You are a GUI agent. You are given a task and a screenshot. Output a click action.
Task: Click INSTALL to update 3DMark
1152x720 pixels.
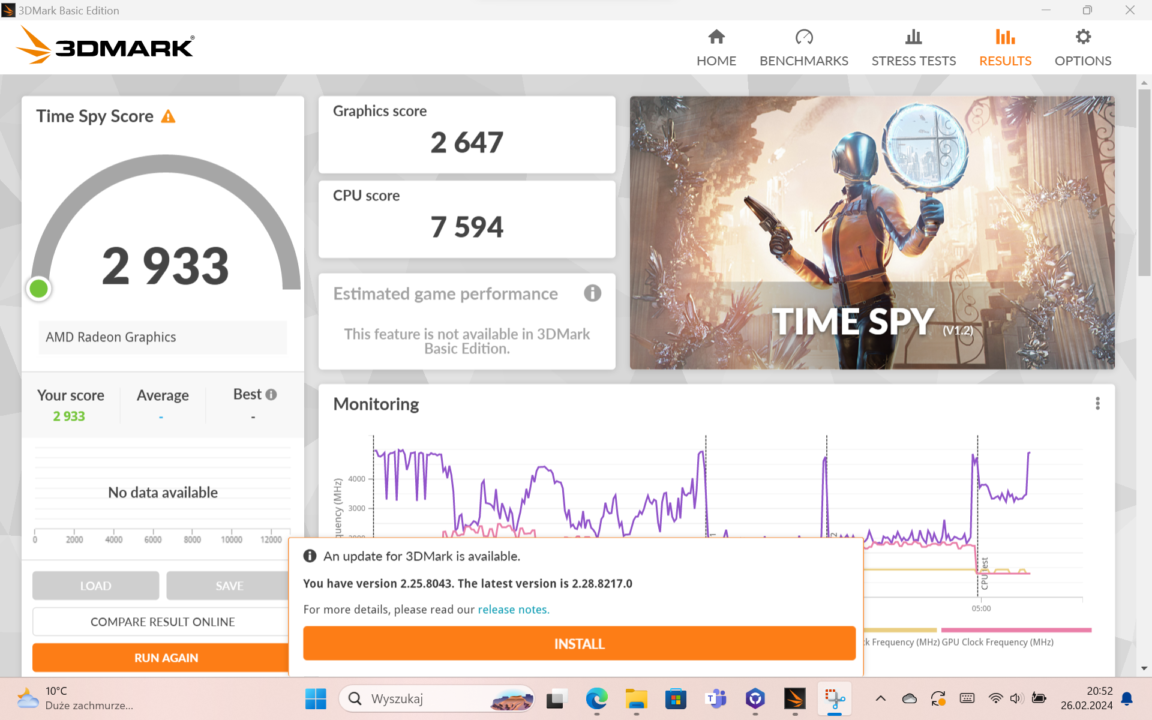pos(579,644)
